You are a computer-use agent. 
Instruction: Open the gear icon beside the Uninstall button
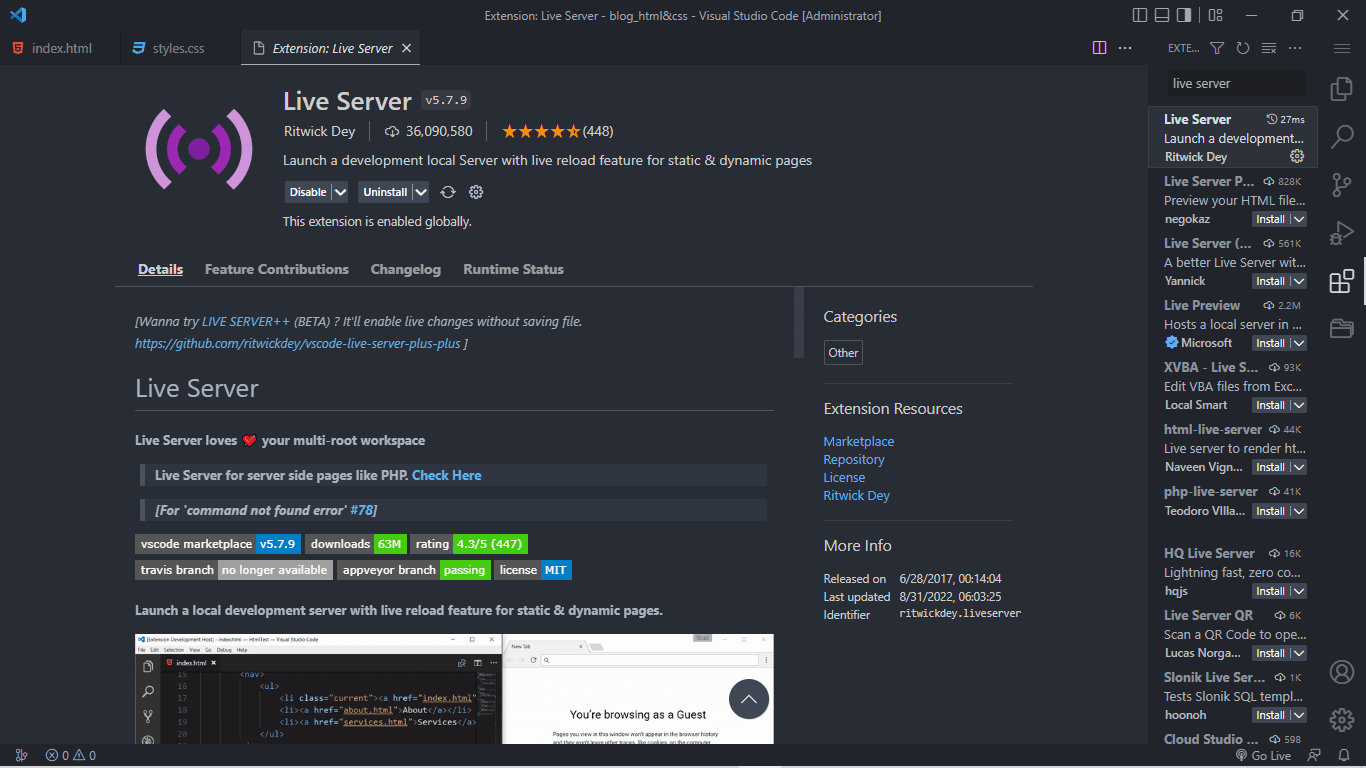coord(476,192)
